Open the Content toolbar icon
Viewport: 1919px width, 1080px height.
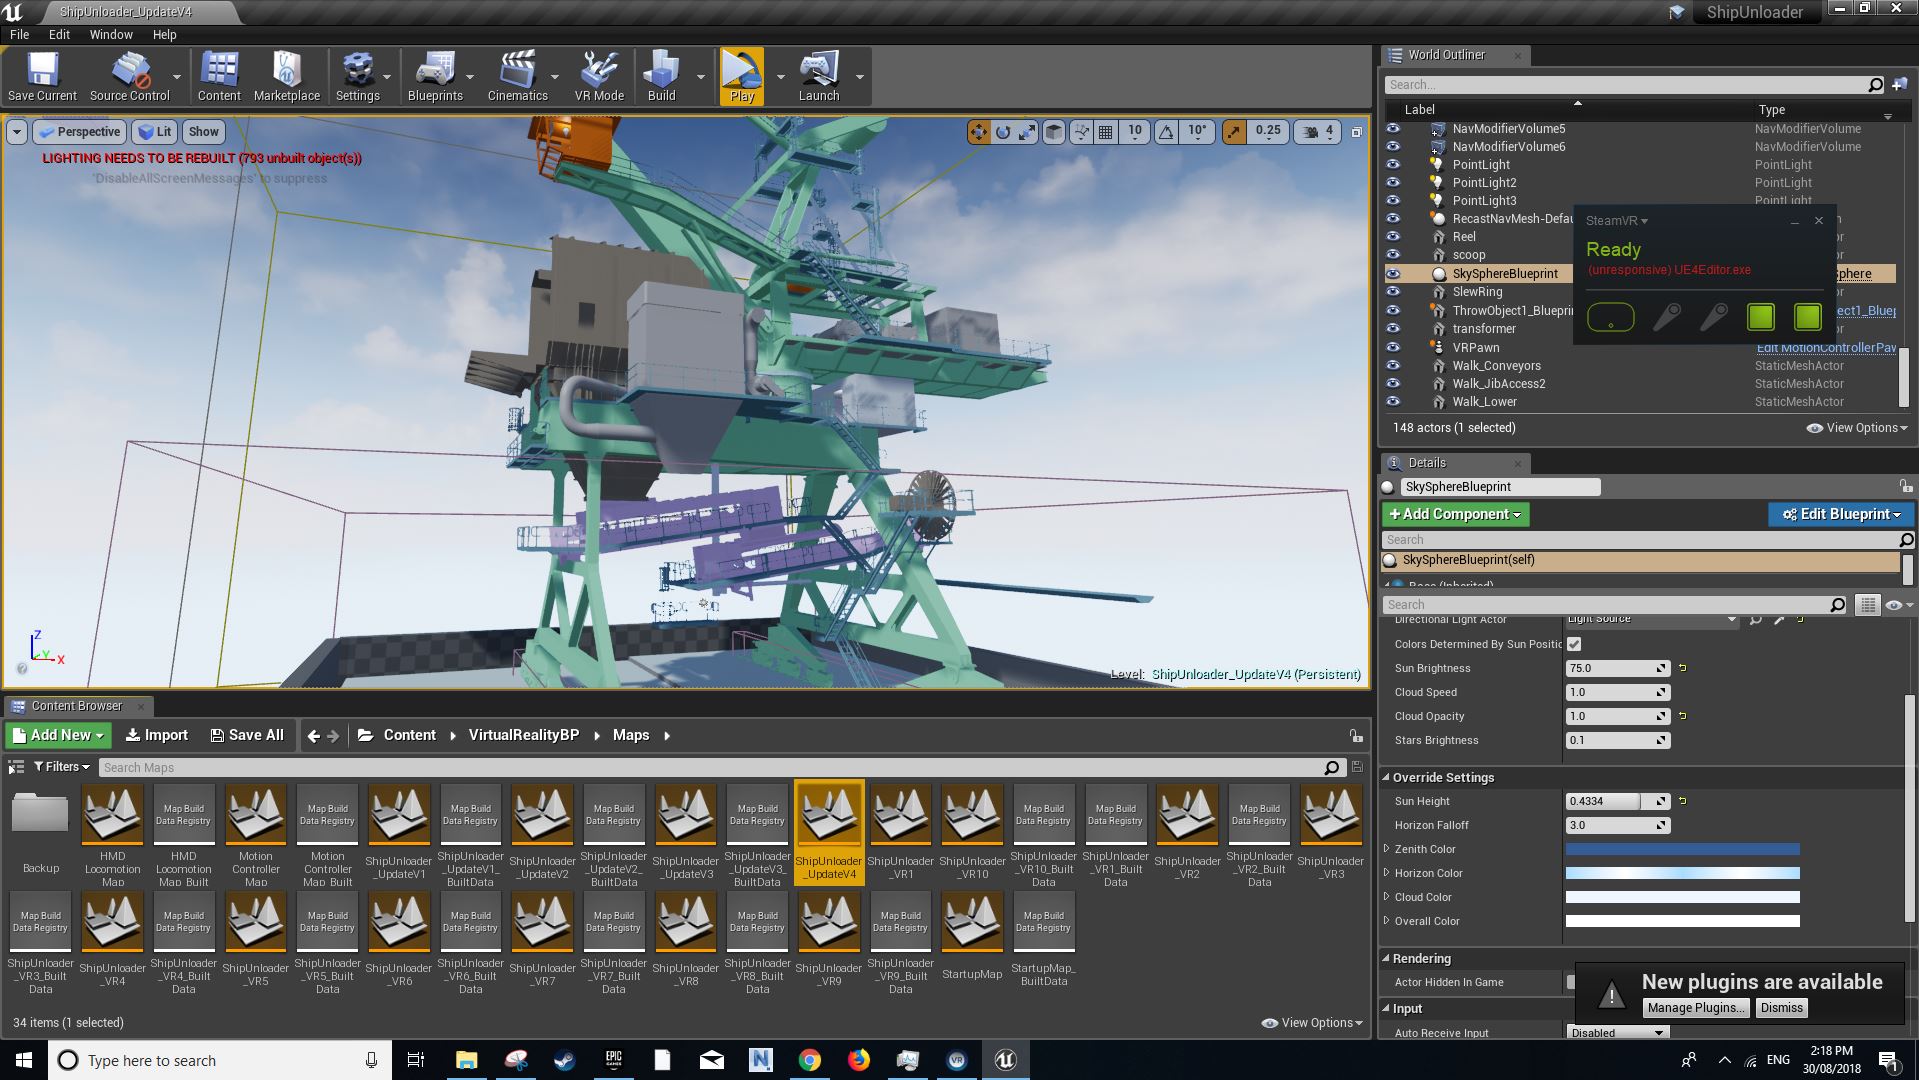pos(219,77)
